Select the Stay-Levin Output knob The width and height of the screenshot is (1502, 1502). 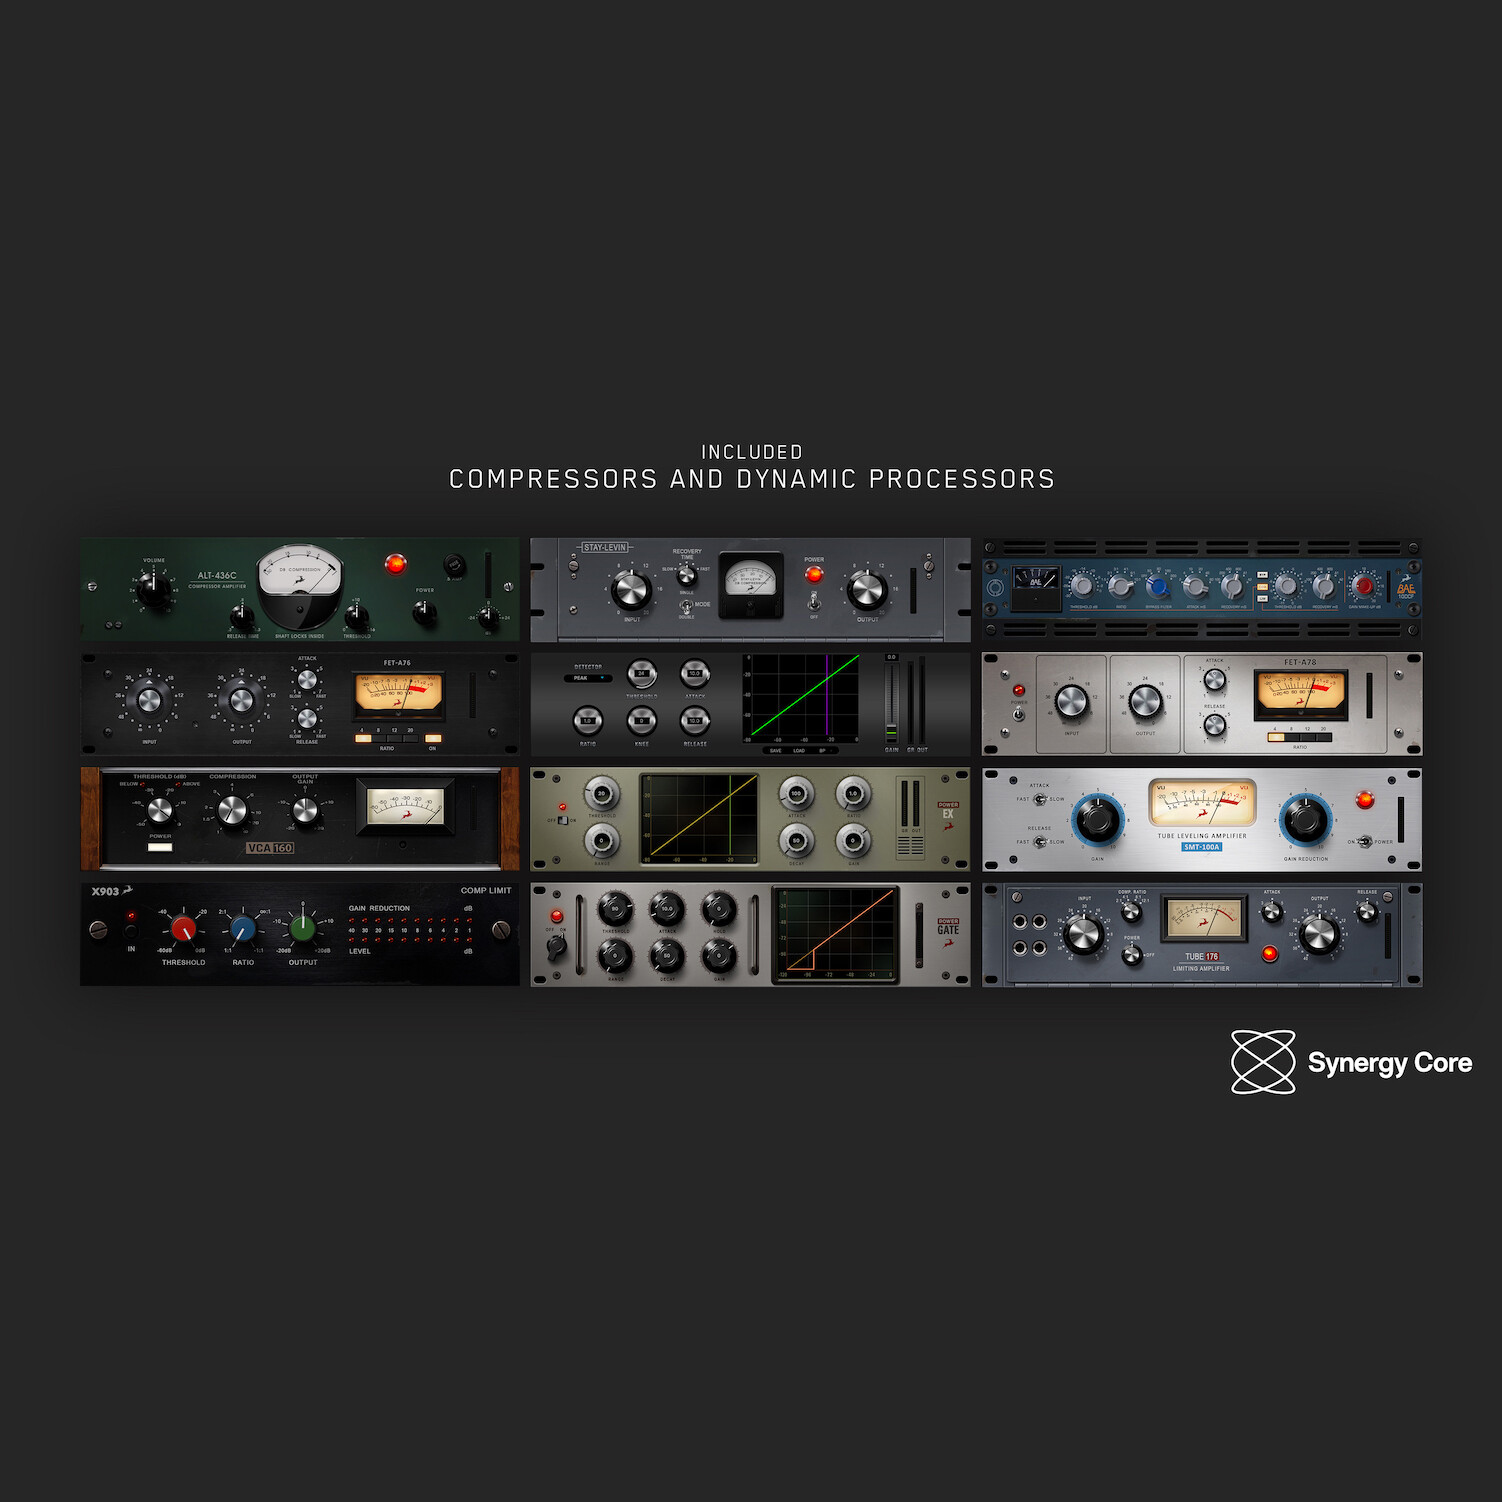click(867, 592)
